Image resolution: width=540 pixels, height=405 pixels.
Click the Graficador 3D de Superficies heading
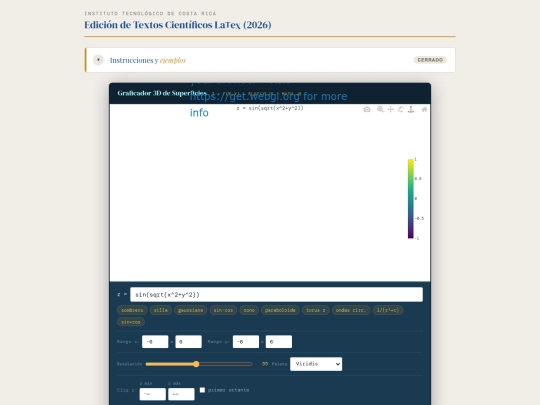[x=162, y=93]
